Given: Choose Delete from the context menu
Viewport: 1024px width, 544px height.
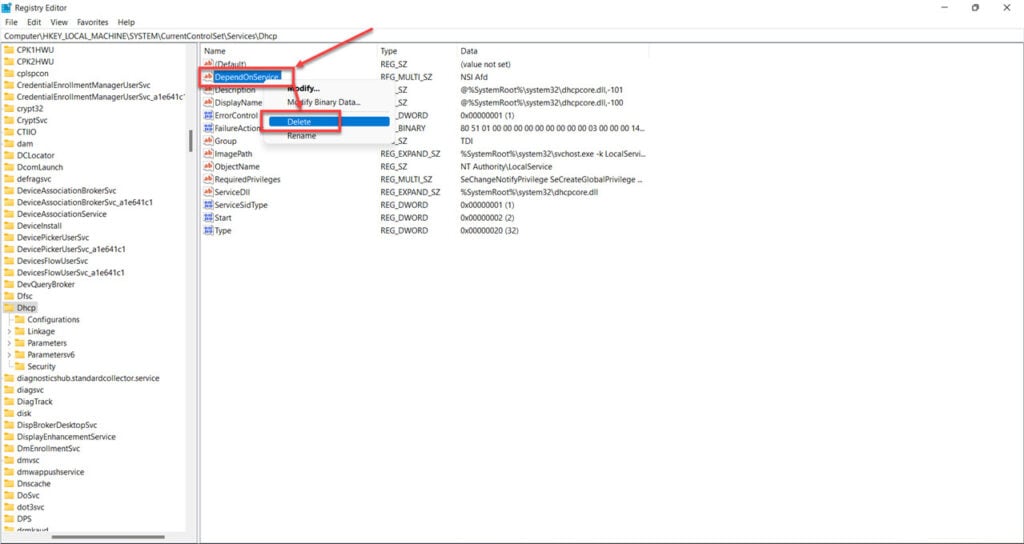Looking at the screenshot, I should [x=299, y=122].
